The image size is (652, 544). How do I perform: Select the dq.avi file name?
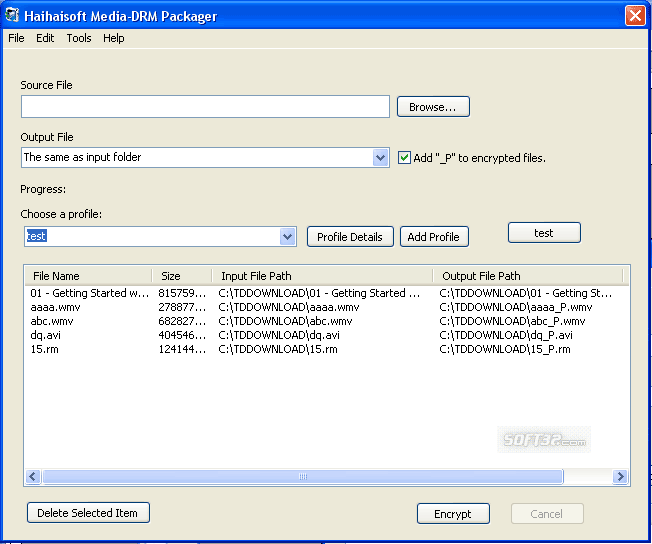tap(45, 335)
